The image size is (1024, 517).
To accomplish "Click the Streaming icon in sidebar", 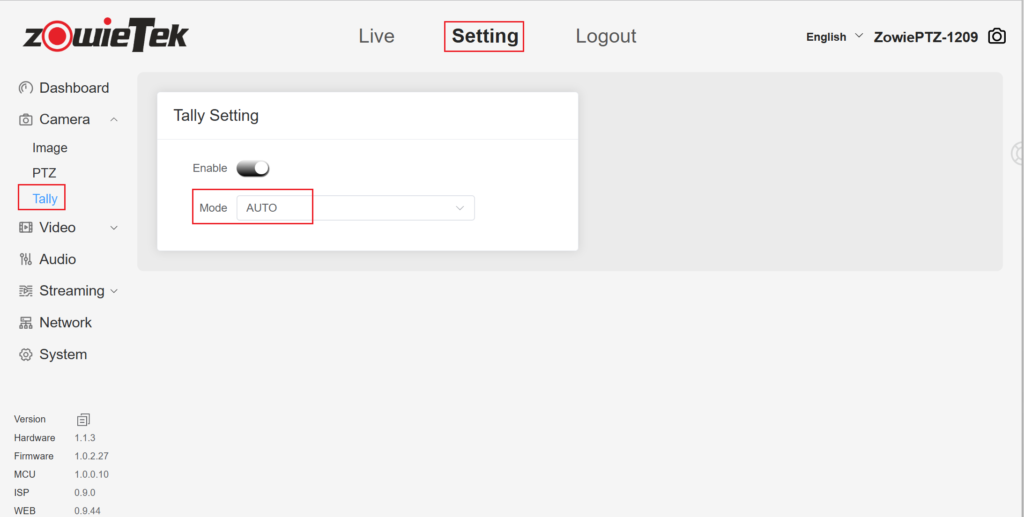I will click(x=26, y=291).
